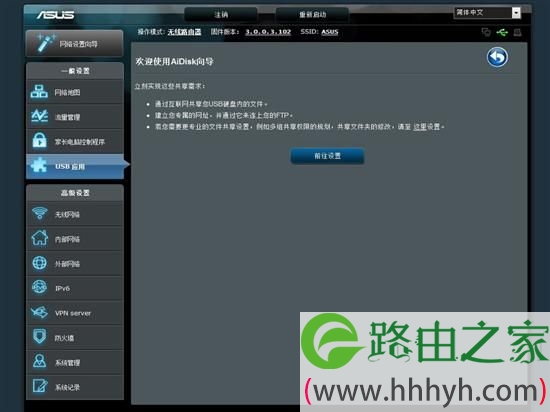The width and height of the screenshot is (550, 412).
Task: Open the 简体中文 language dropdown
Action: [487, 13]
